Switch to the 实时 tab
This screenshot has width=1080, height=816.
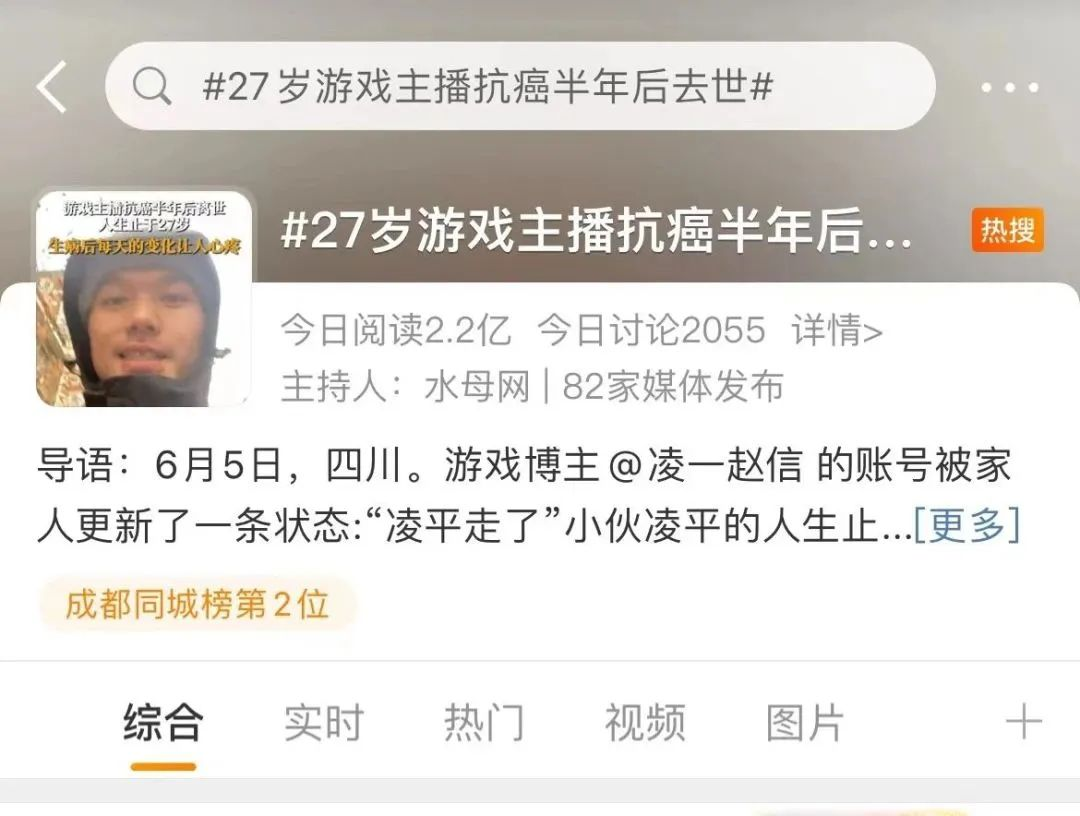point(324,722)
